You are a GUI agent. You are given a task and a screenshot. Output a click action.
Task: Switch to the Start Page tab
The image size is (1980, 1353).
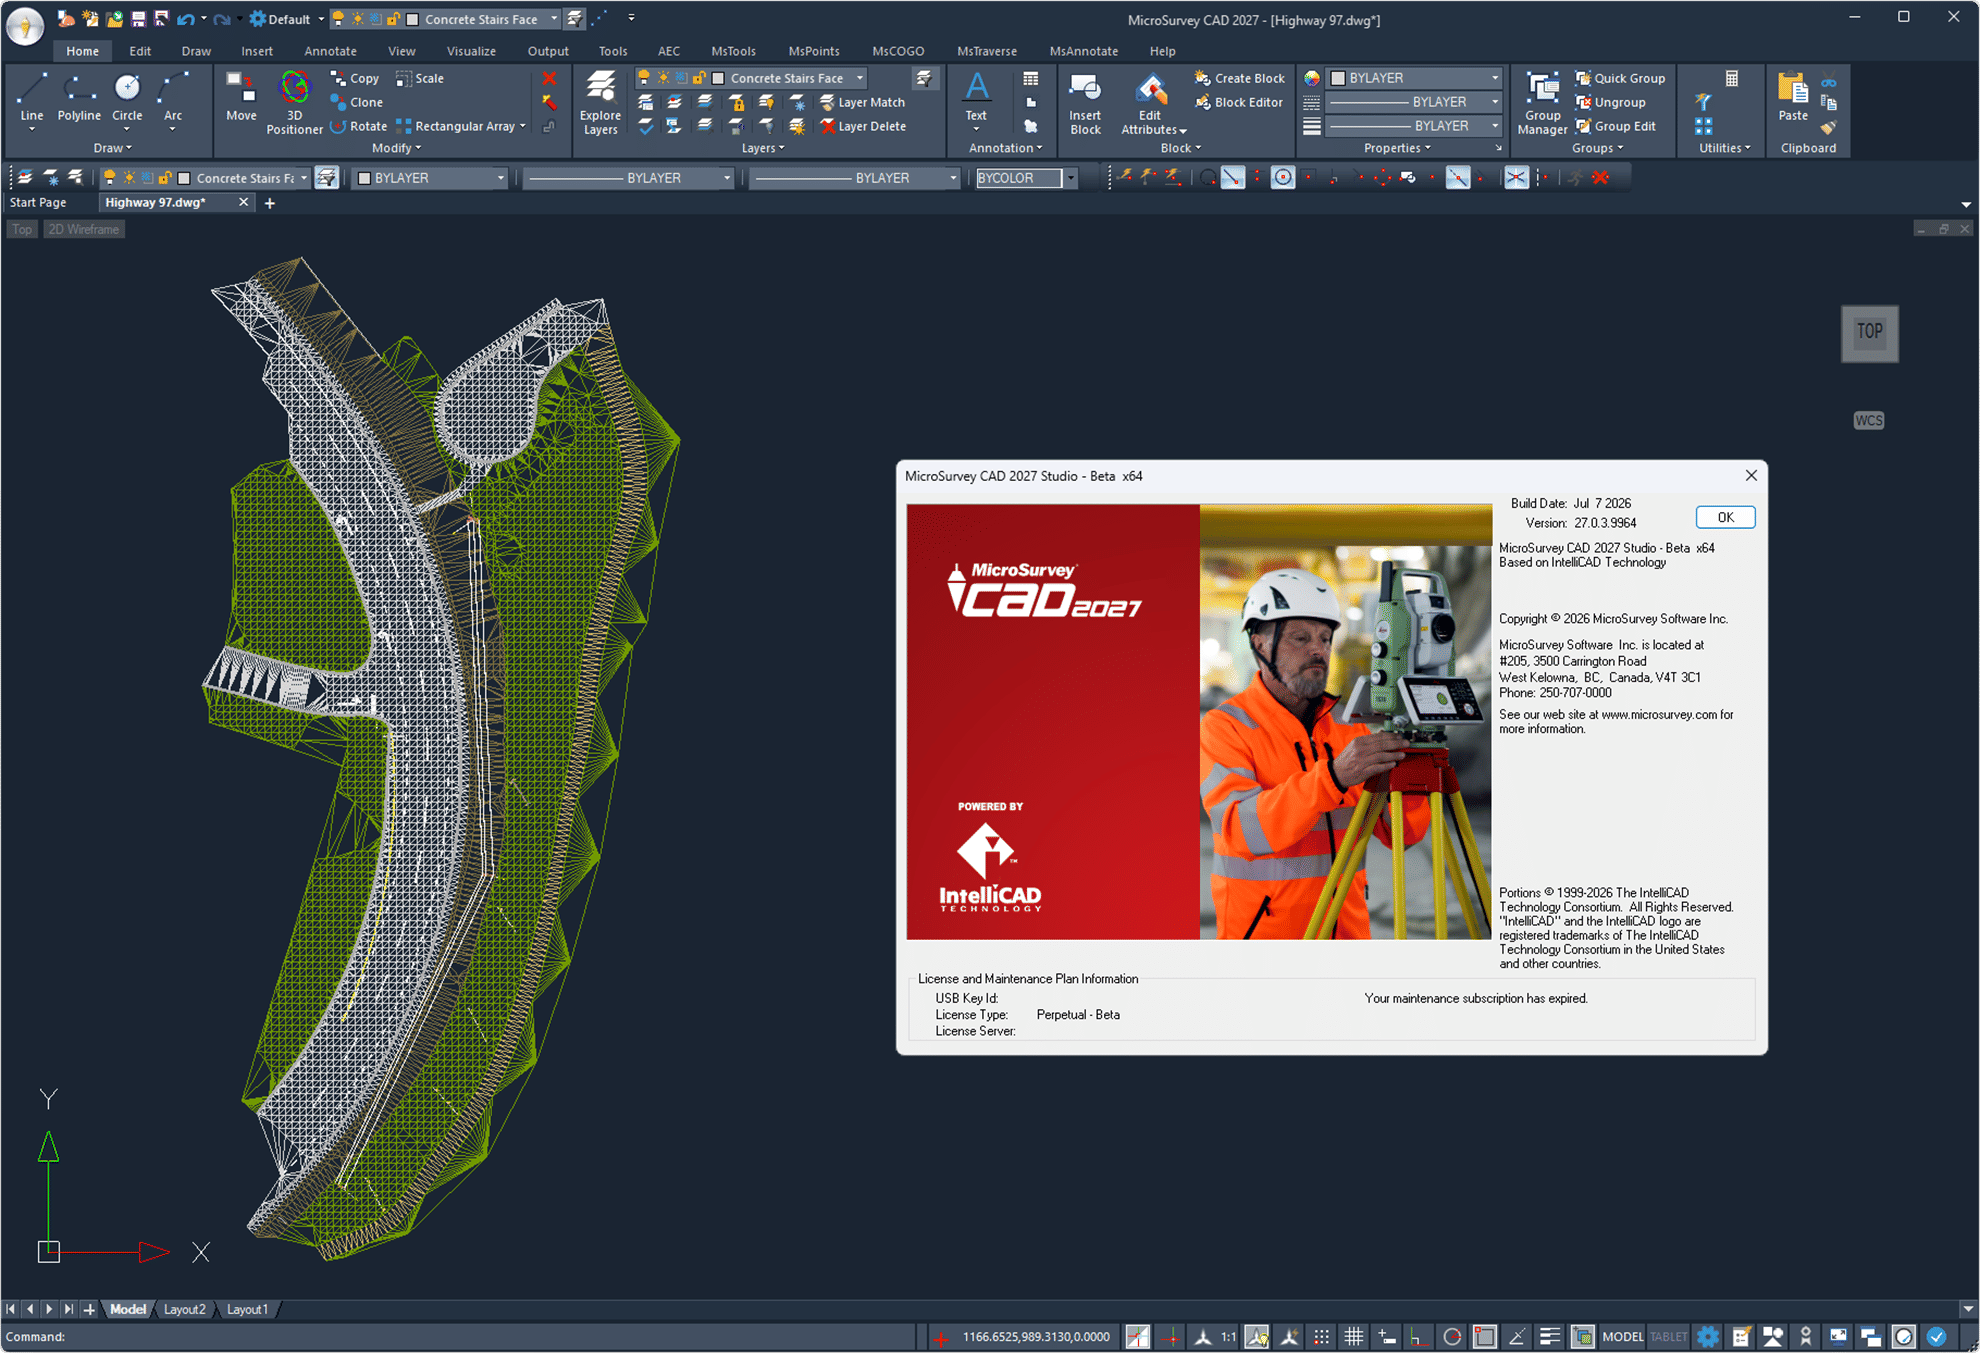(38, 202)
